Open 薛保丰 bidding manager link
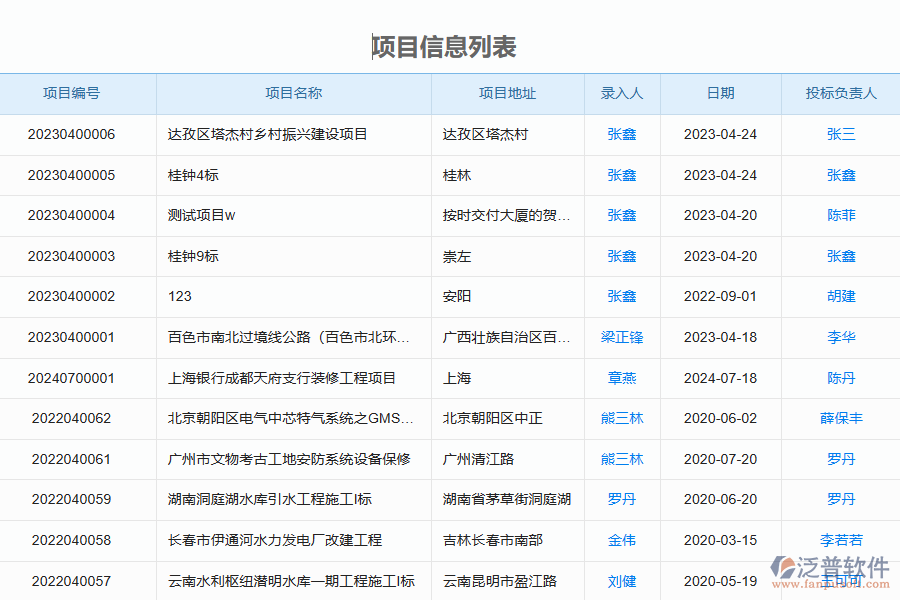The height and width of the screenshot is (600, 900). (840, 419)
